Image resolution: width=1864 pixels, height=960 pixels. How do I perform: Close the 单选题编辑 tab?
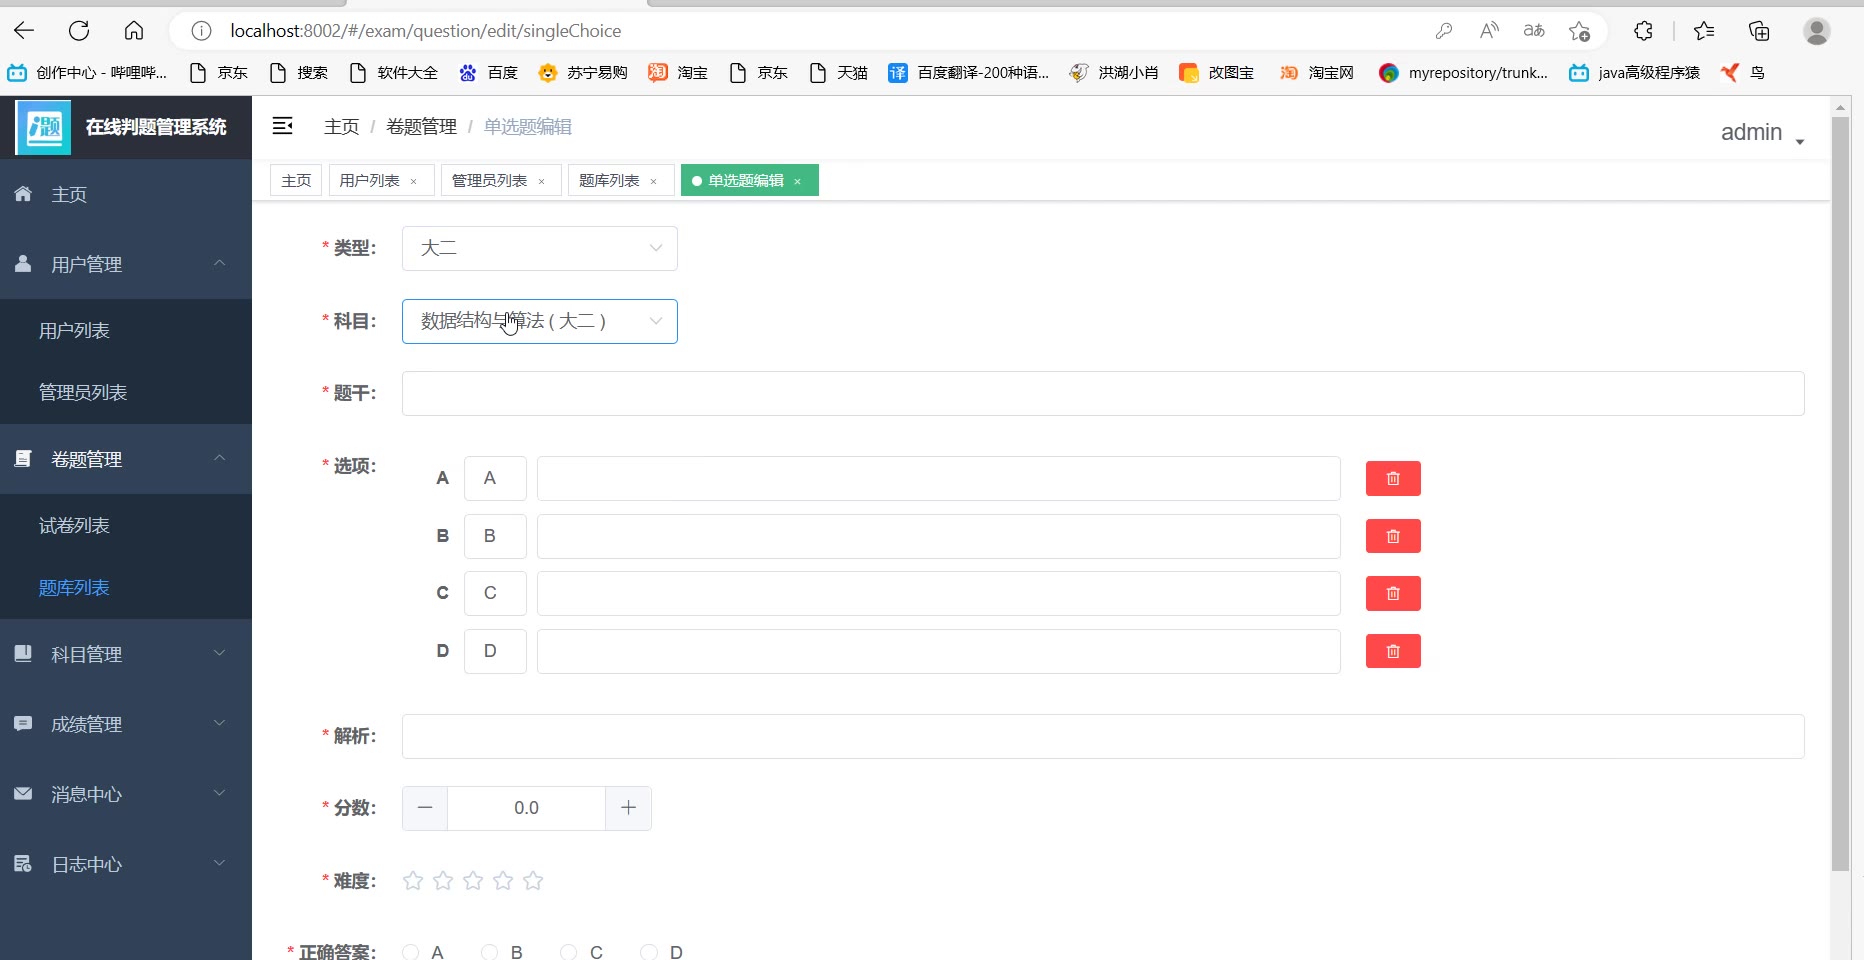(797, 181)
